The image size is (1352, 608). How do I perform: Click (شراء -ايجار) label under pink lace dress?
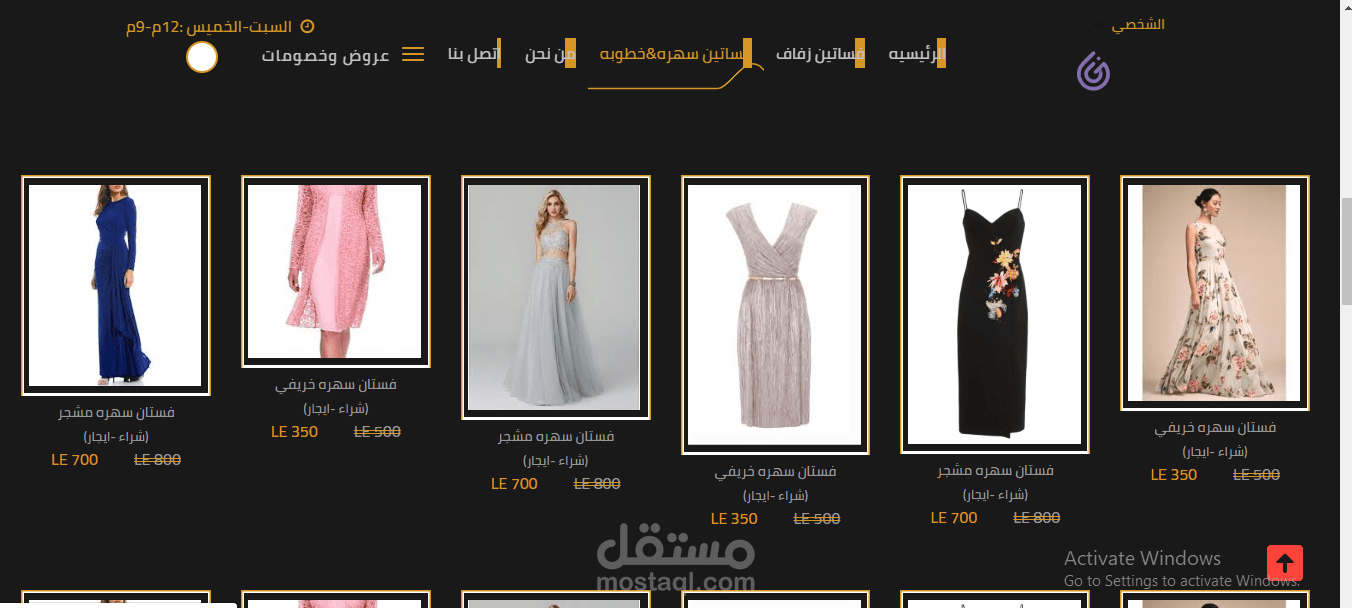[x=336, y=408]
